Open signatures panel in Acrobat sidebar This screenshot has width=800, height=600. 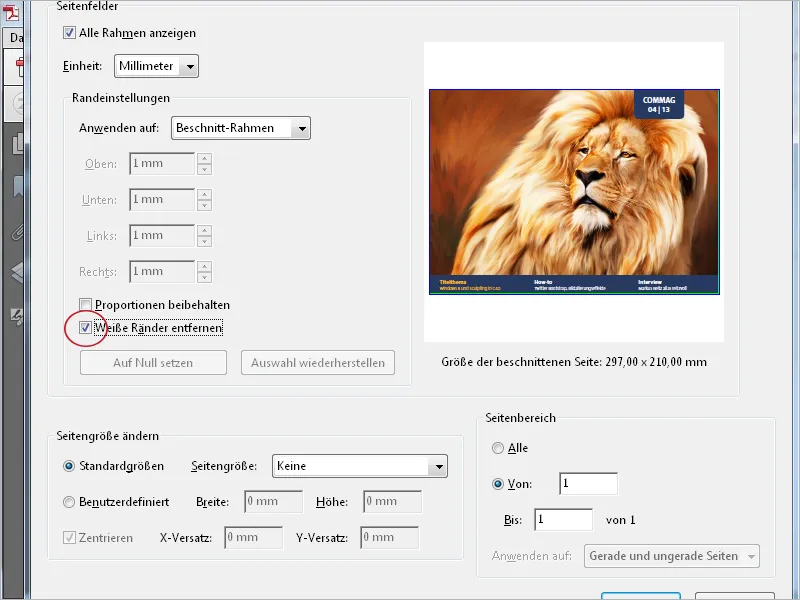point(17,316)
